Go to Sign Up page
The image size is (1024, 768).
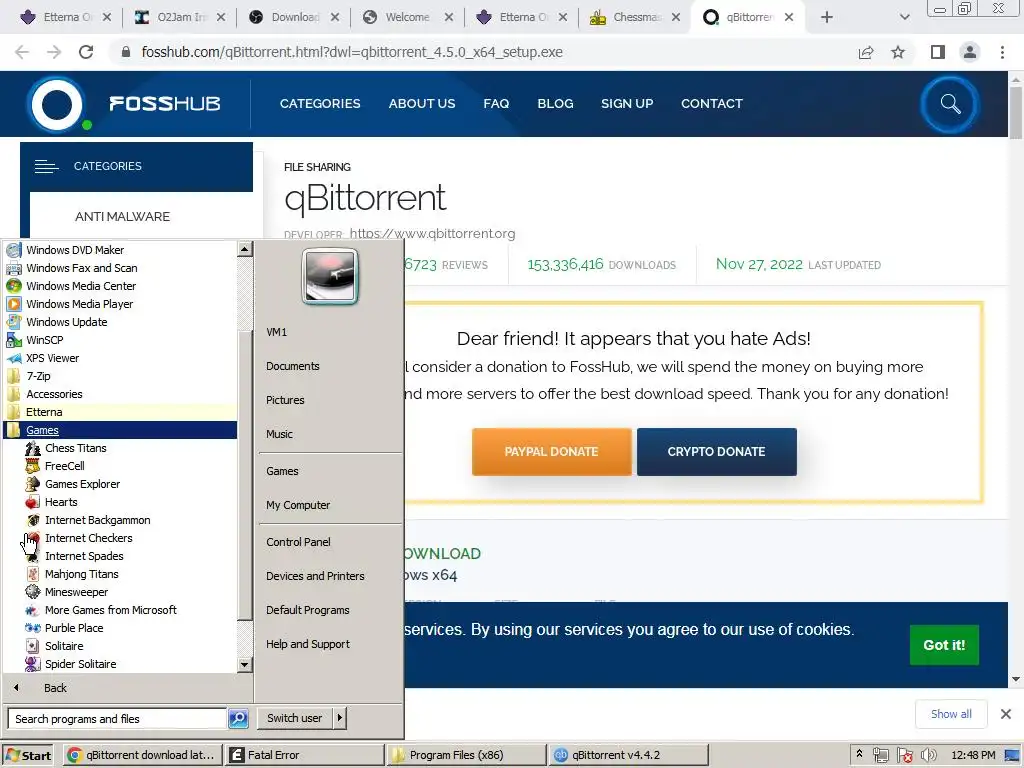click(627, 104)
